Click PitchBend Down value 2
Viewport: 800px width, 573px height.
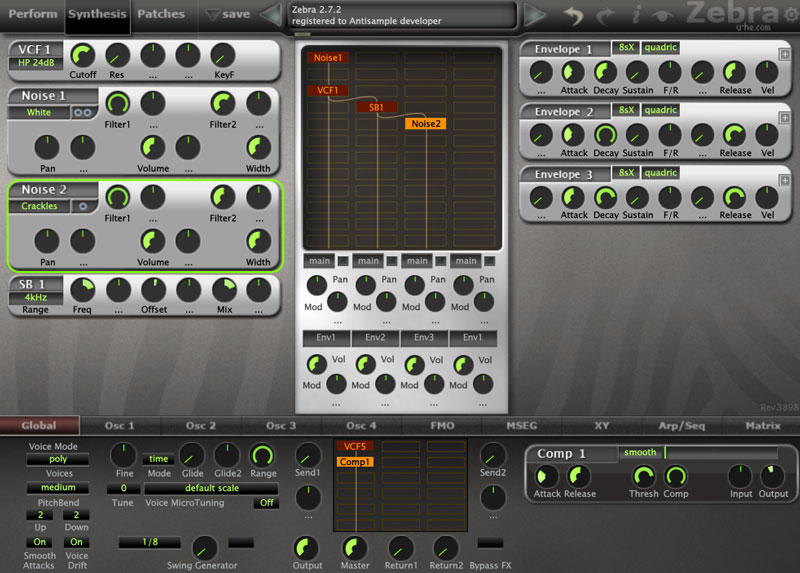click(x=77, y=515)
